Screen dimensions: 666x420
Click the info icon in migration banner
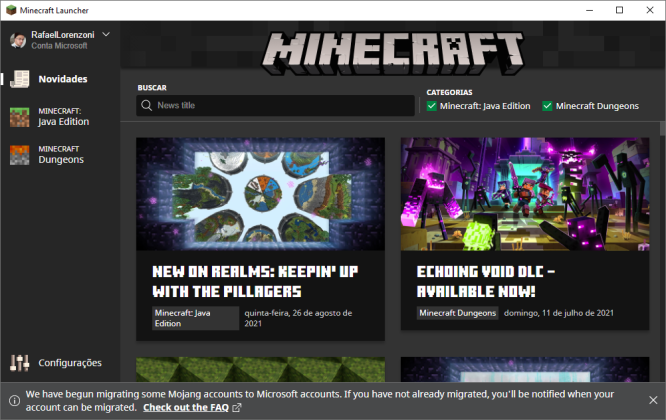click(14, 400)
